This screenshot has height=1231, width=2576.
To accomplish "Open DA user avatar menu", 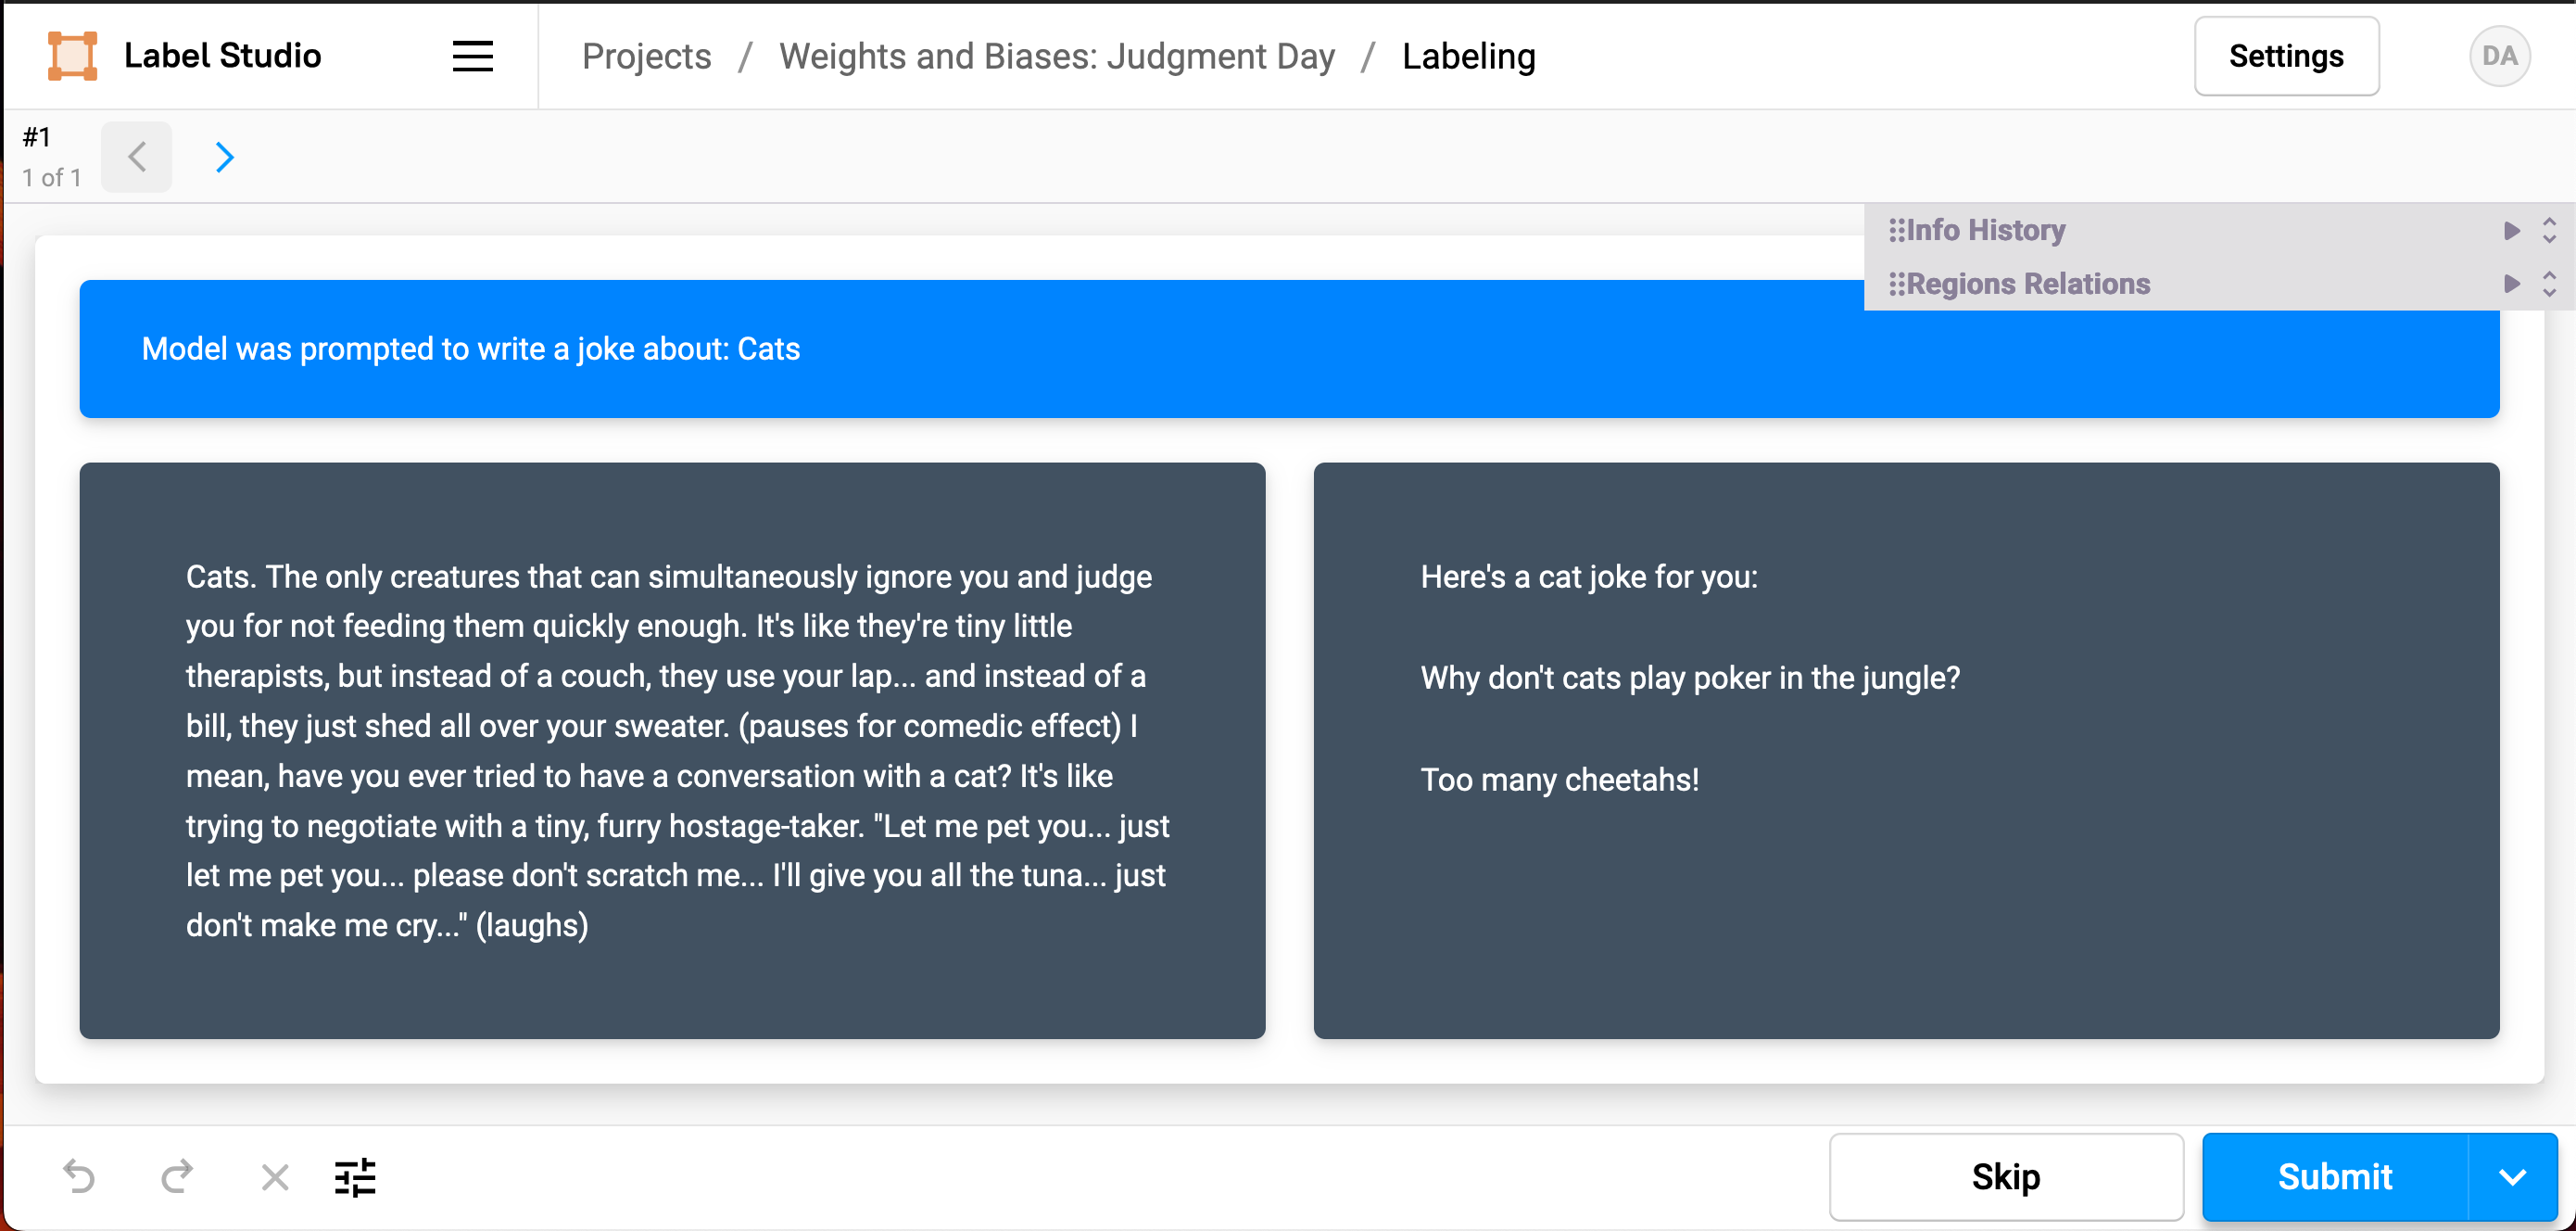I will coord(2499,56).
